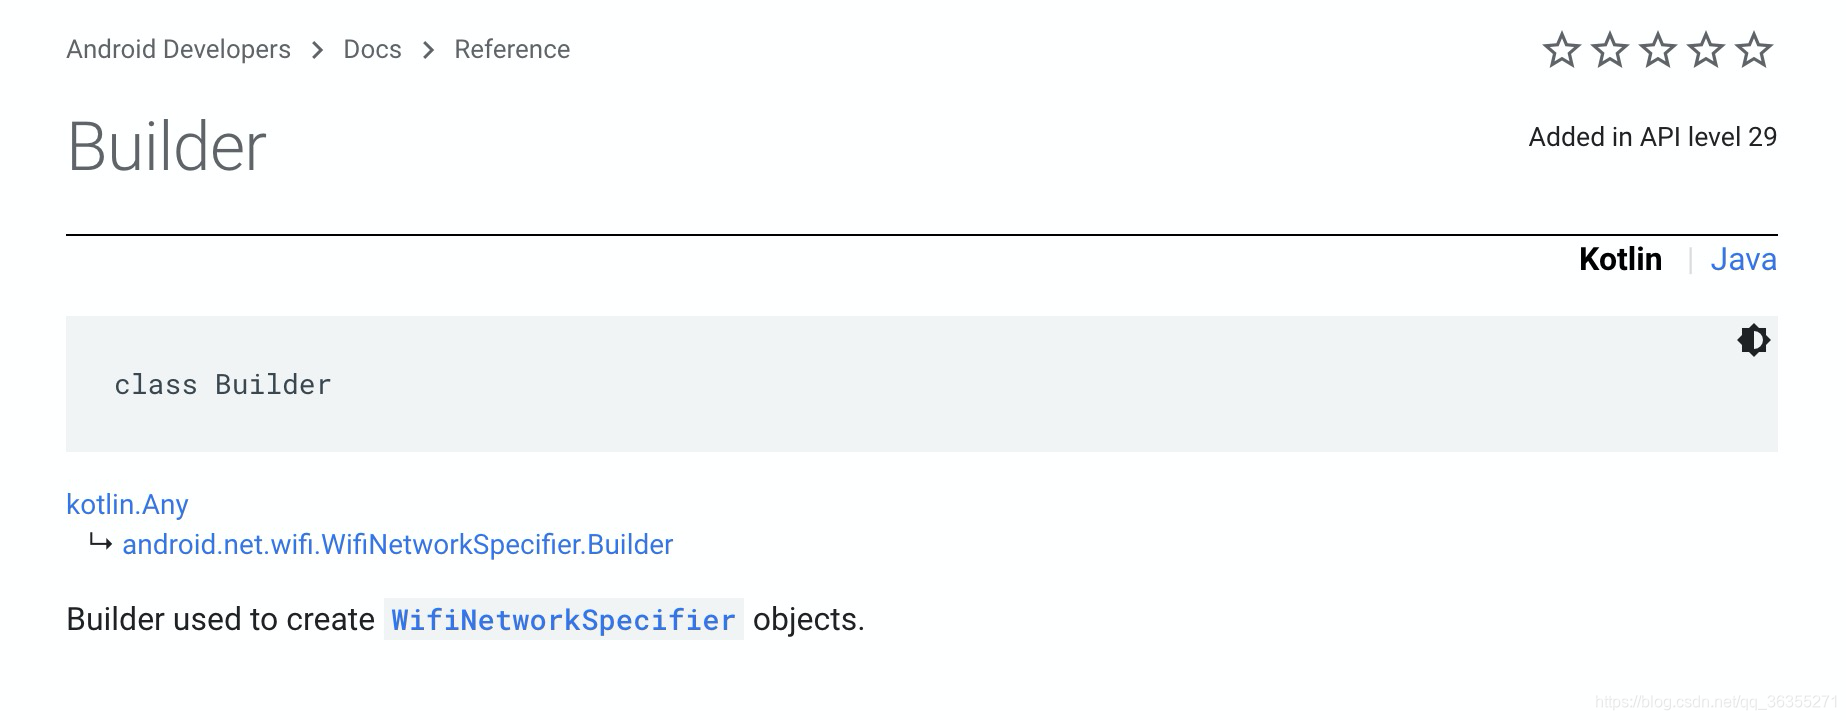Switch code sample to Java
The image size is (1846, 720).
pyautogui.click(x=1744, y=259)
